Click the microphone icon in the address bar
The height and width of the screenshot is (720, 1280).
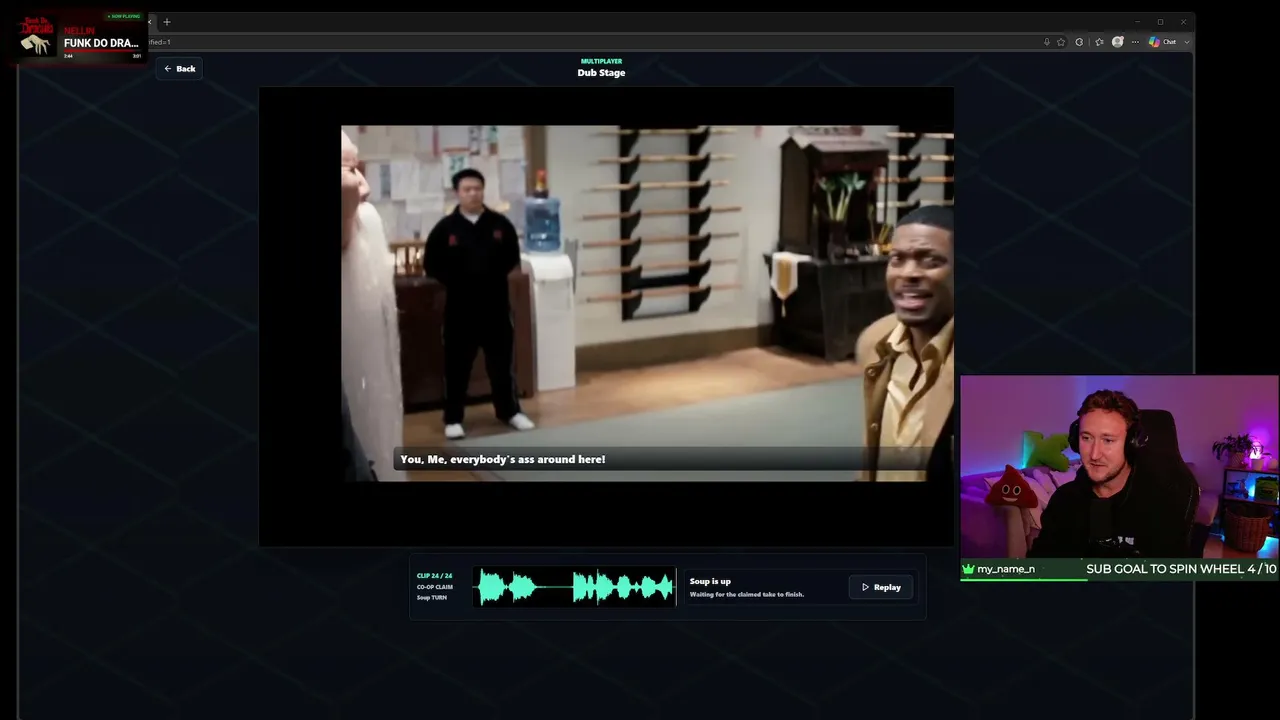(1047, 42)
